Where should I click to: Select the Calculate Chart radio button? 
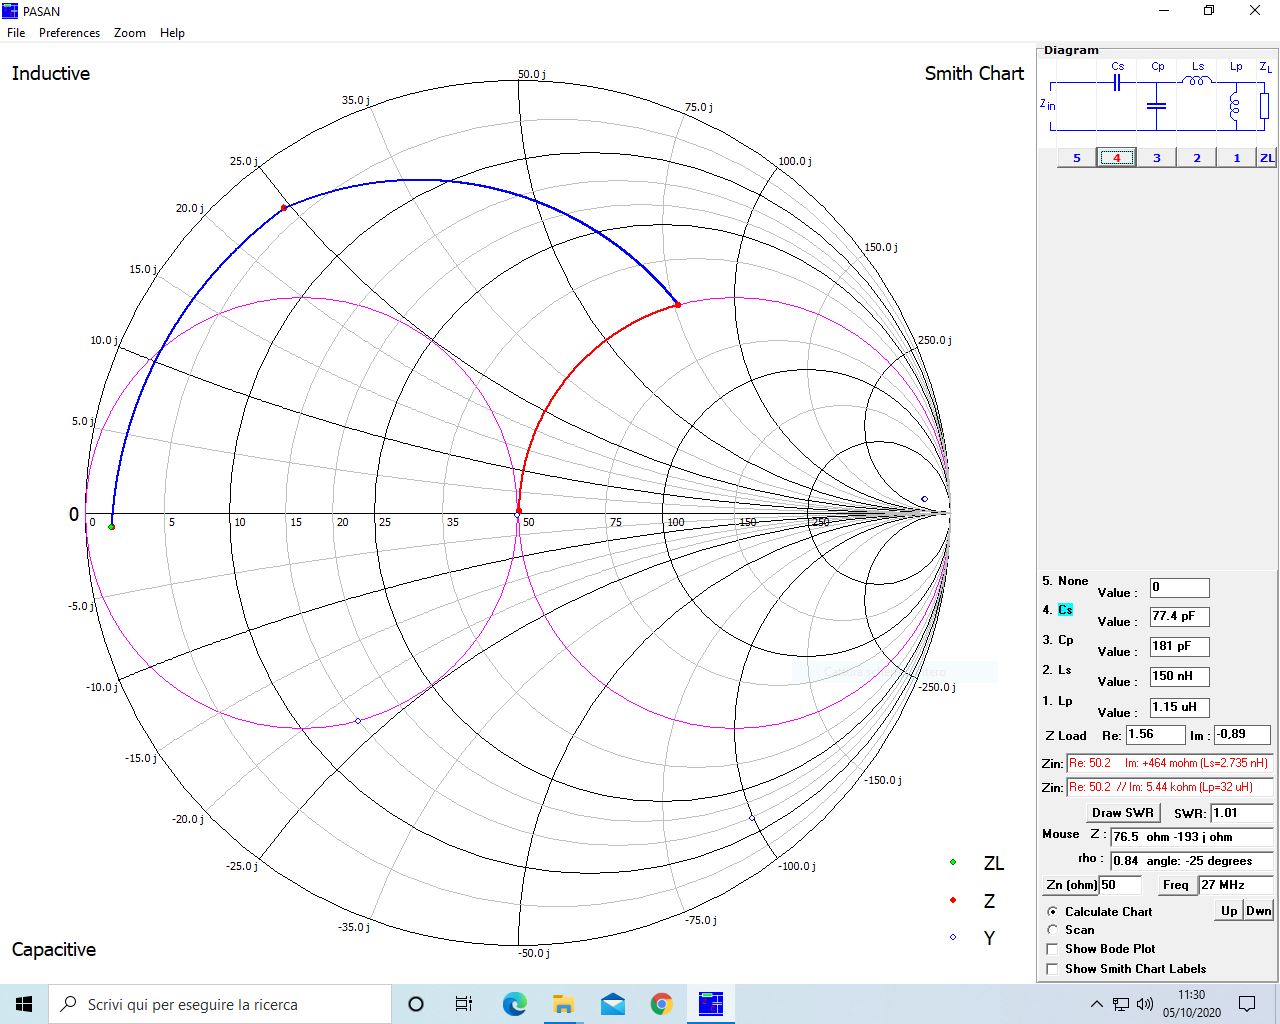click(1052, 912)
